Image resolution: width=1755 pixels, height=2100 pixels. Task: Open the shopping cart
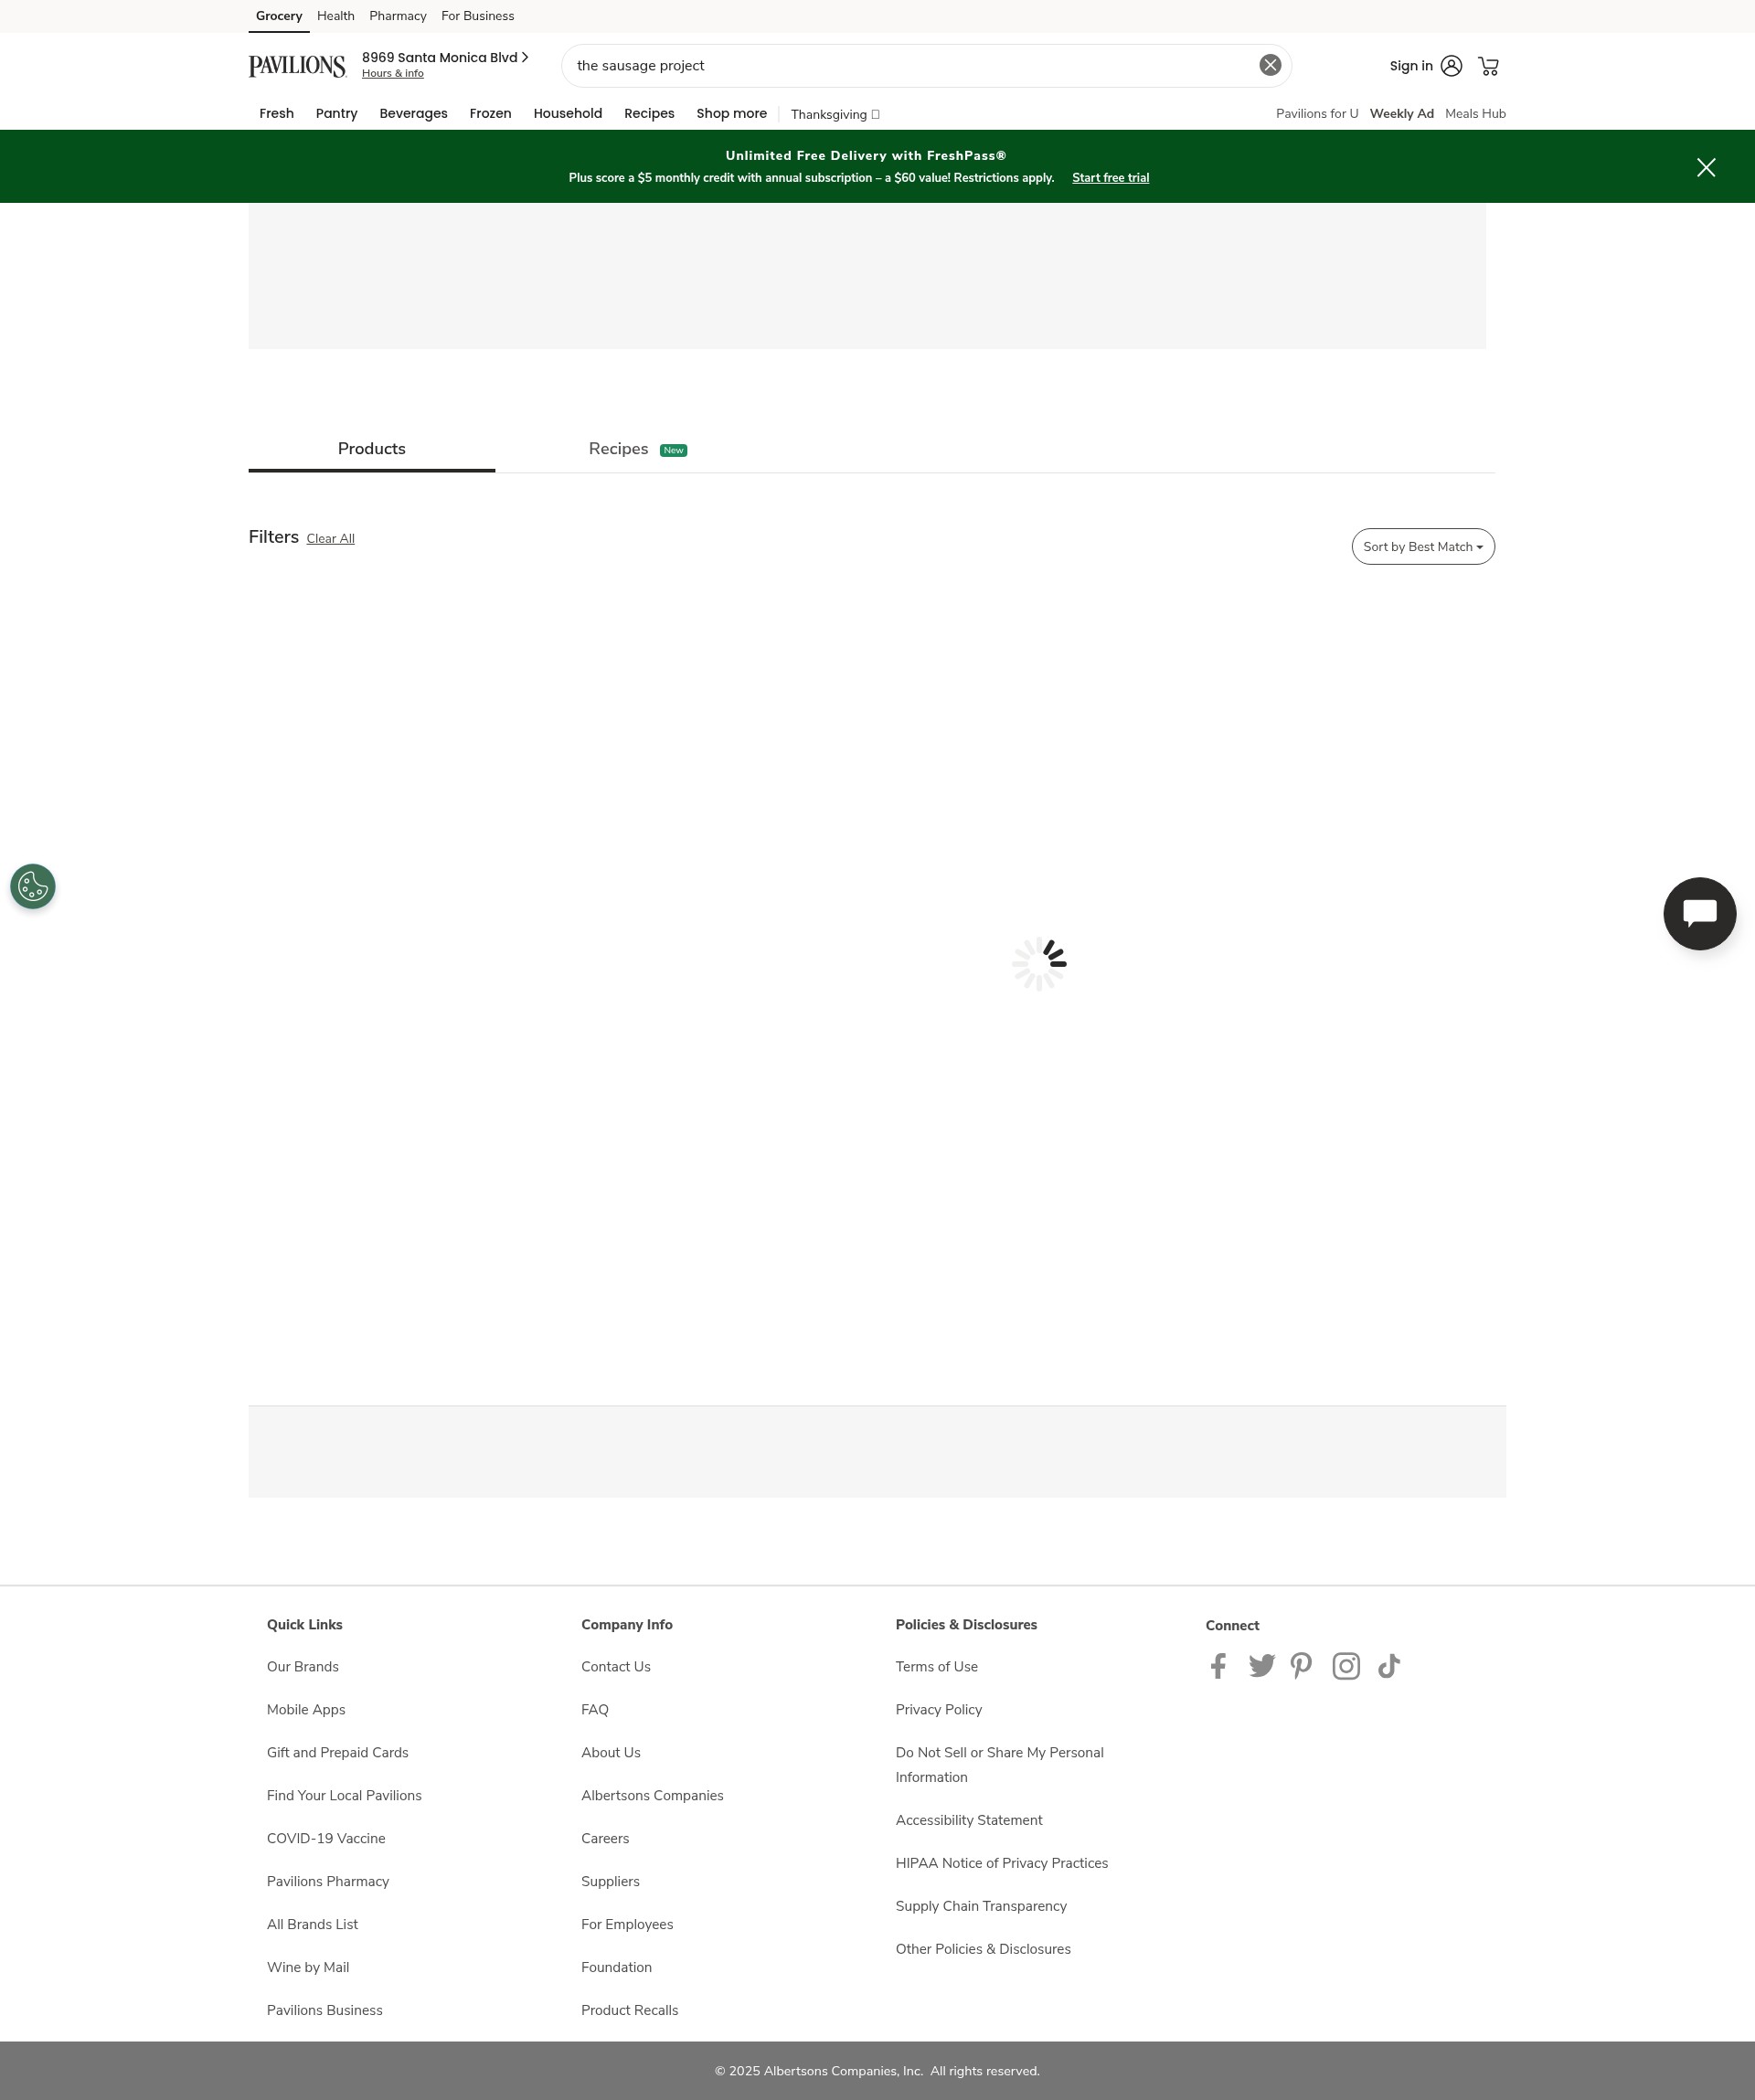pos(1488,66)
